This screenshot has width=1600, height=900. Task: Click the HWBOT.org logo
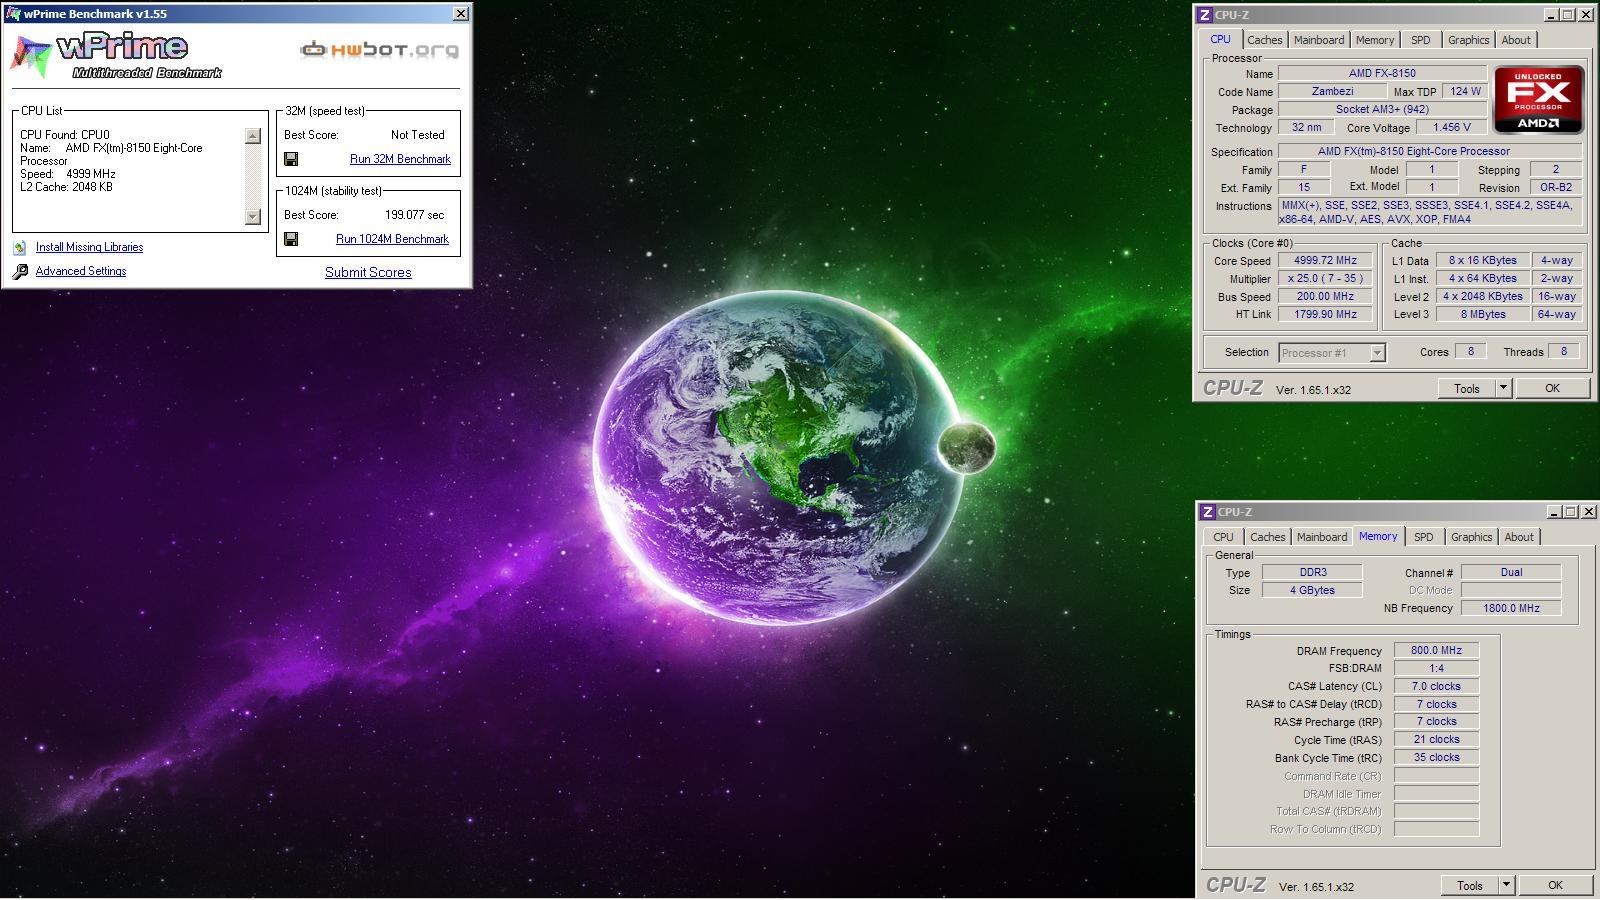click(380, 49)
